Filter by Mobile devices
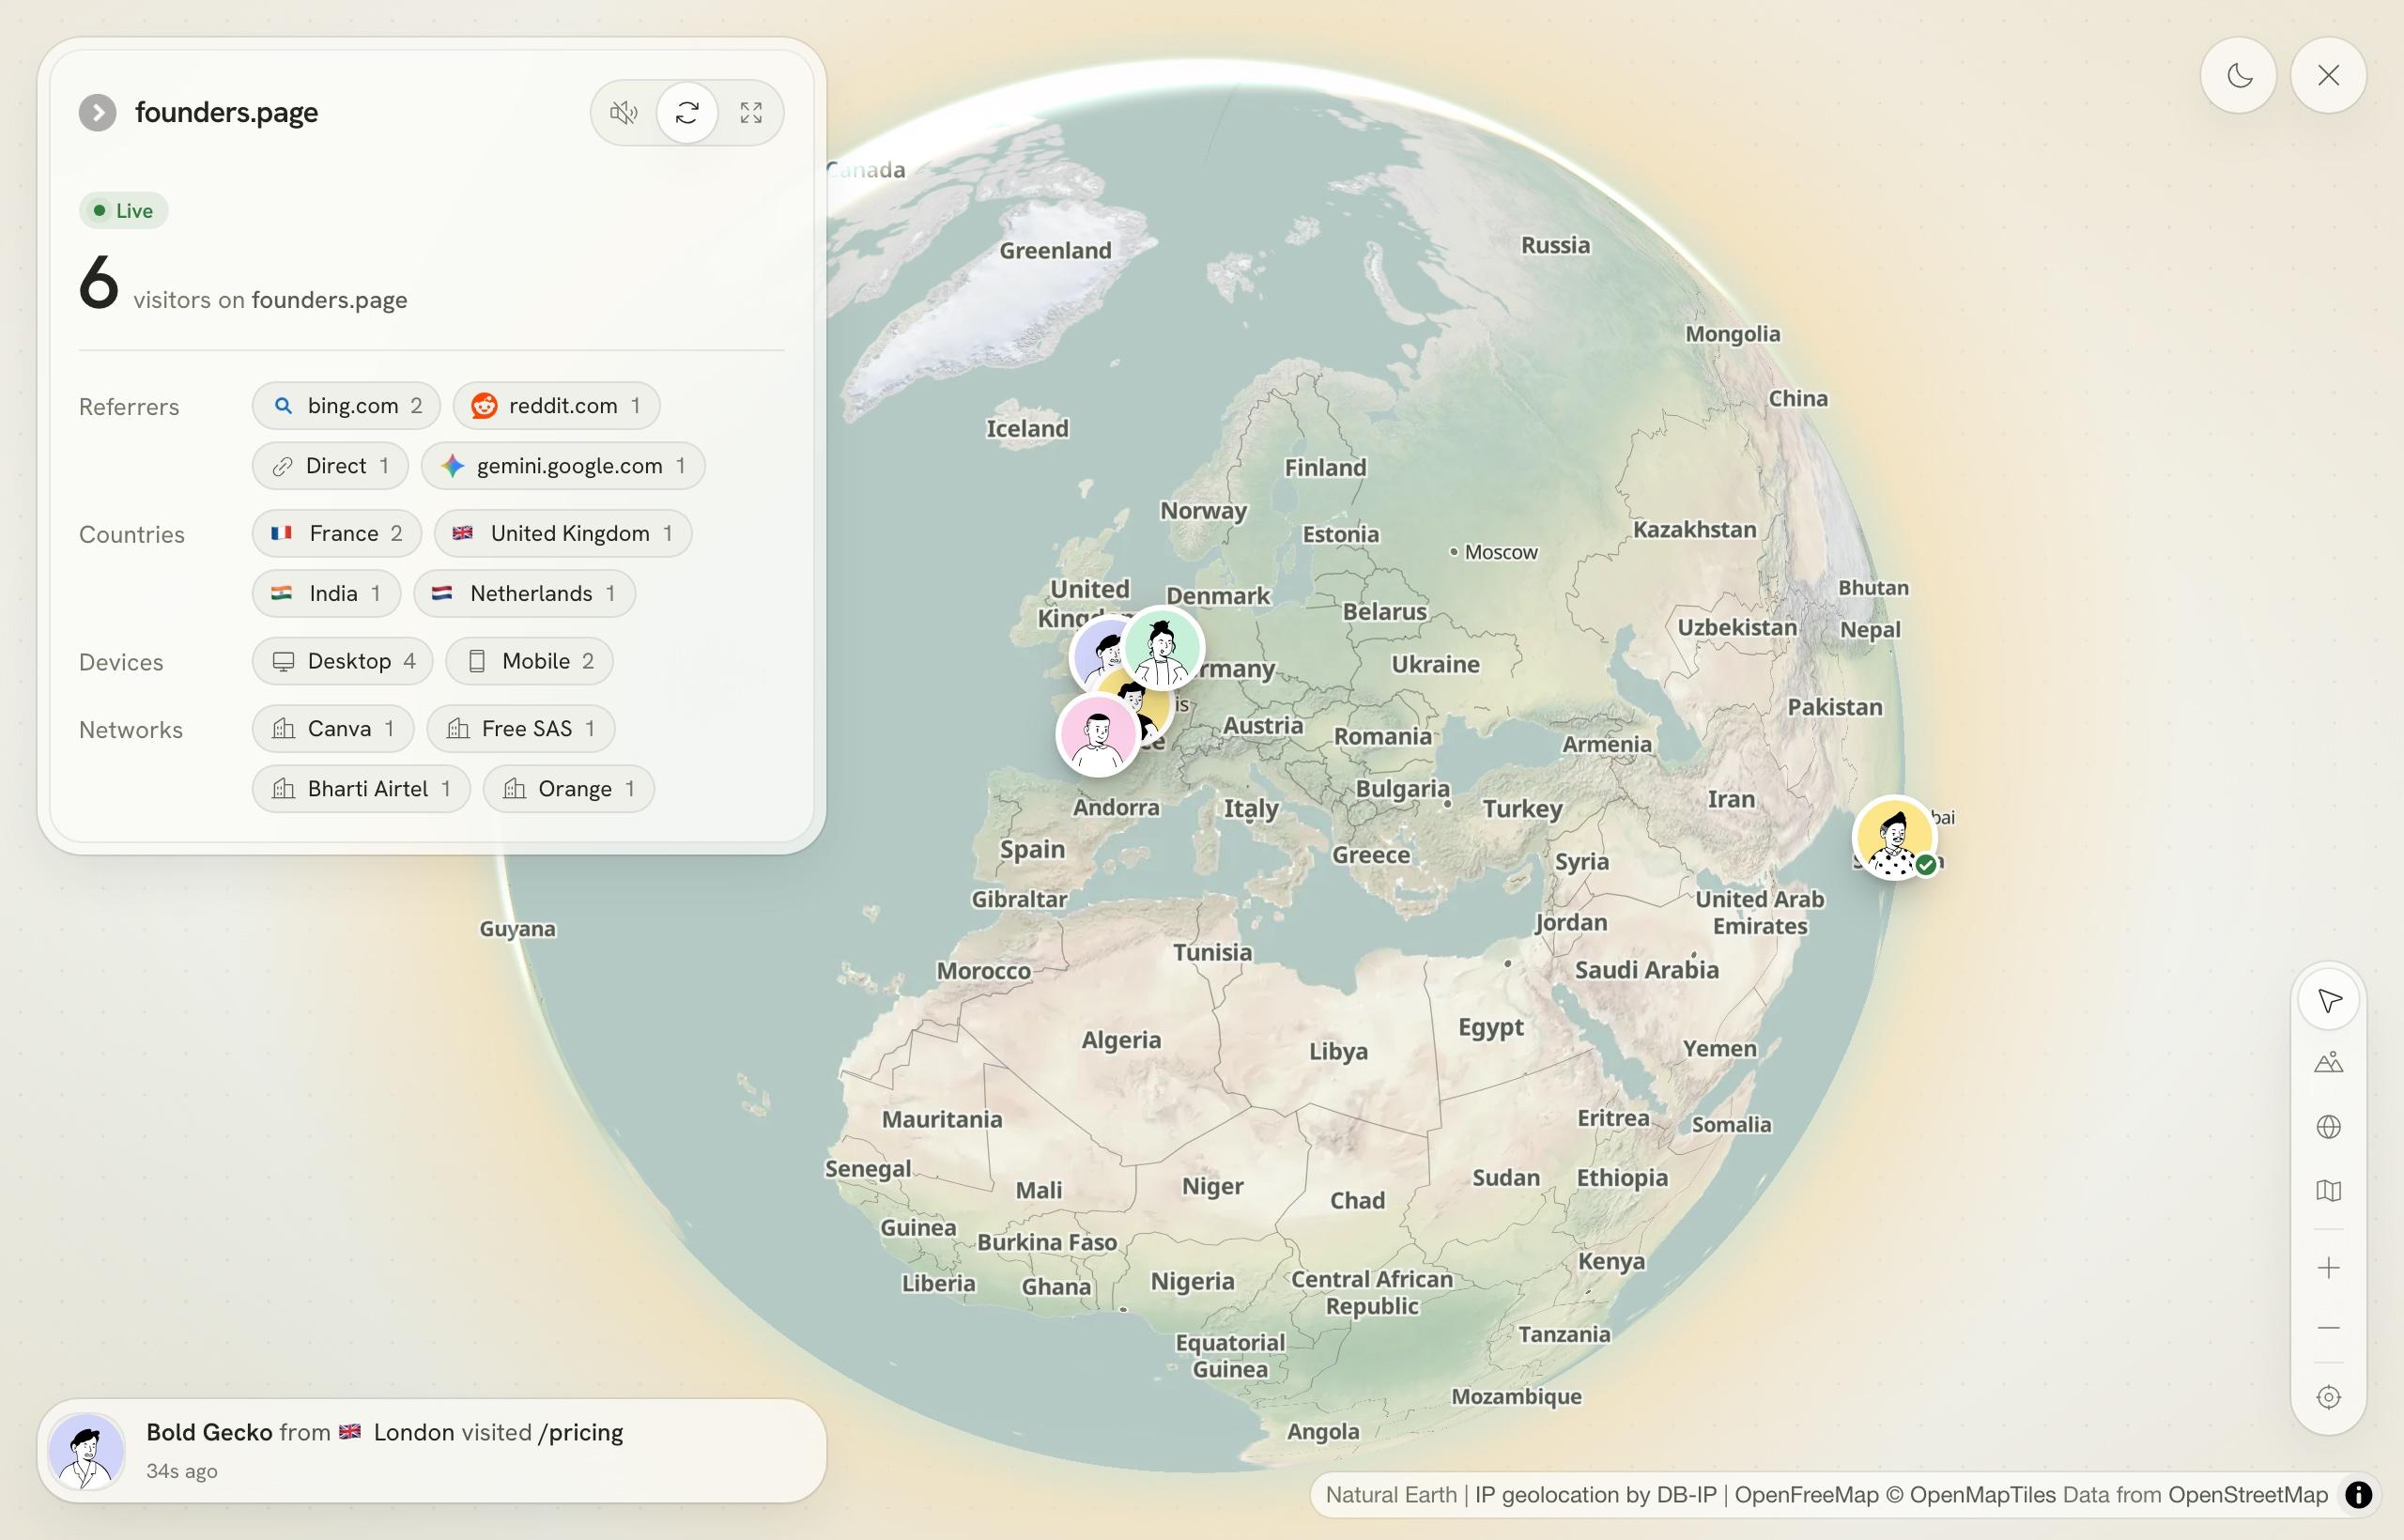The width and height of the screenshot is (2404, 1540). [x=529, y=661]
